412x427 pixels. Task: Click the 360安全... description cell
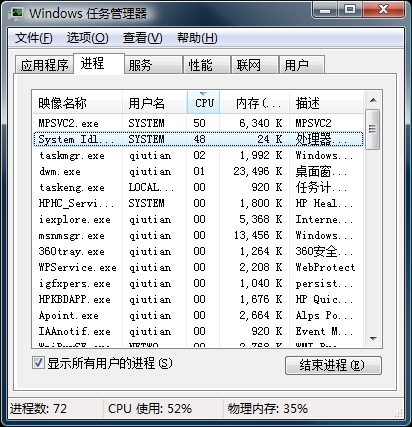324,251
